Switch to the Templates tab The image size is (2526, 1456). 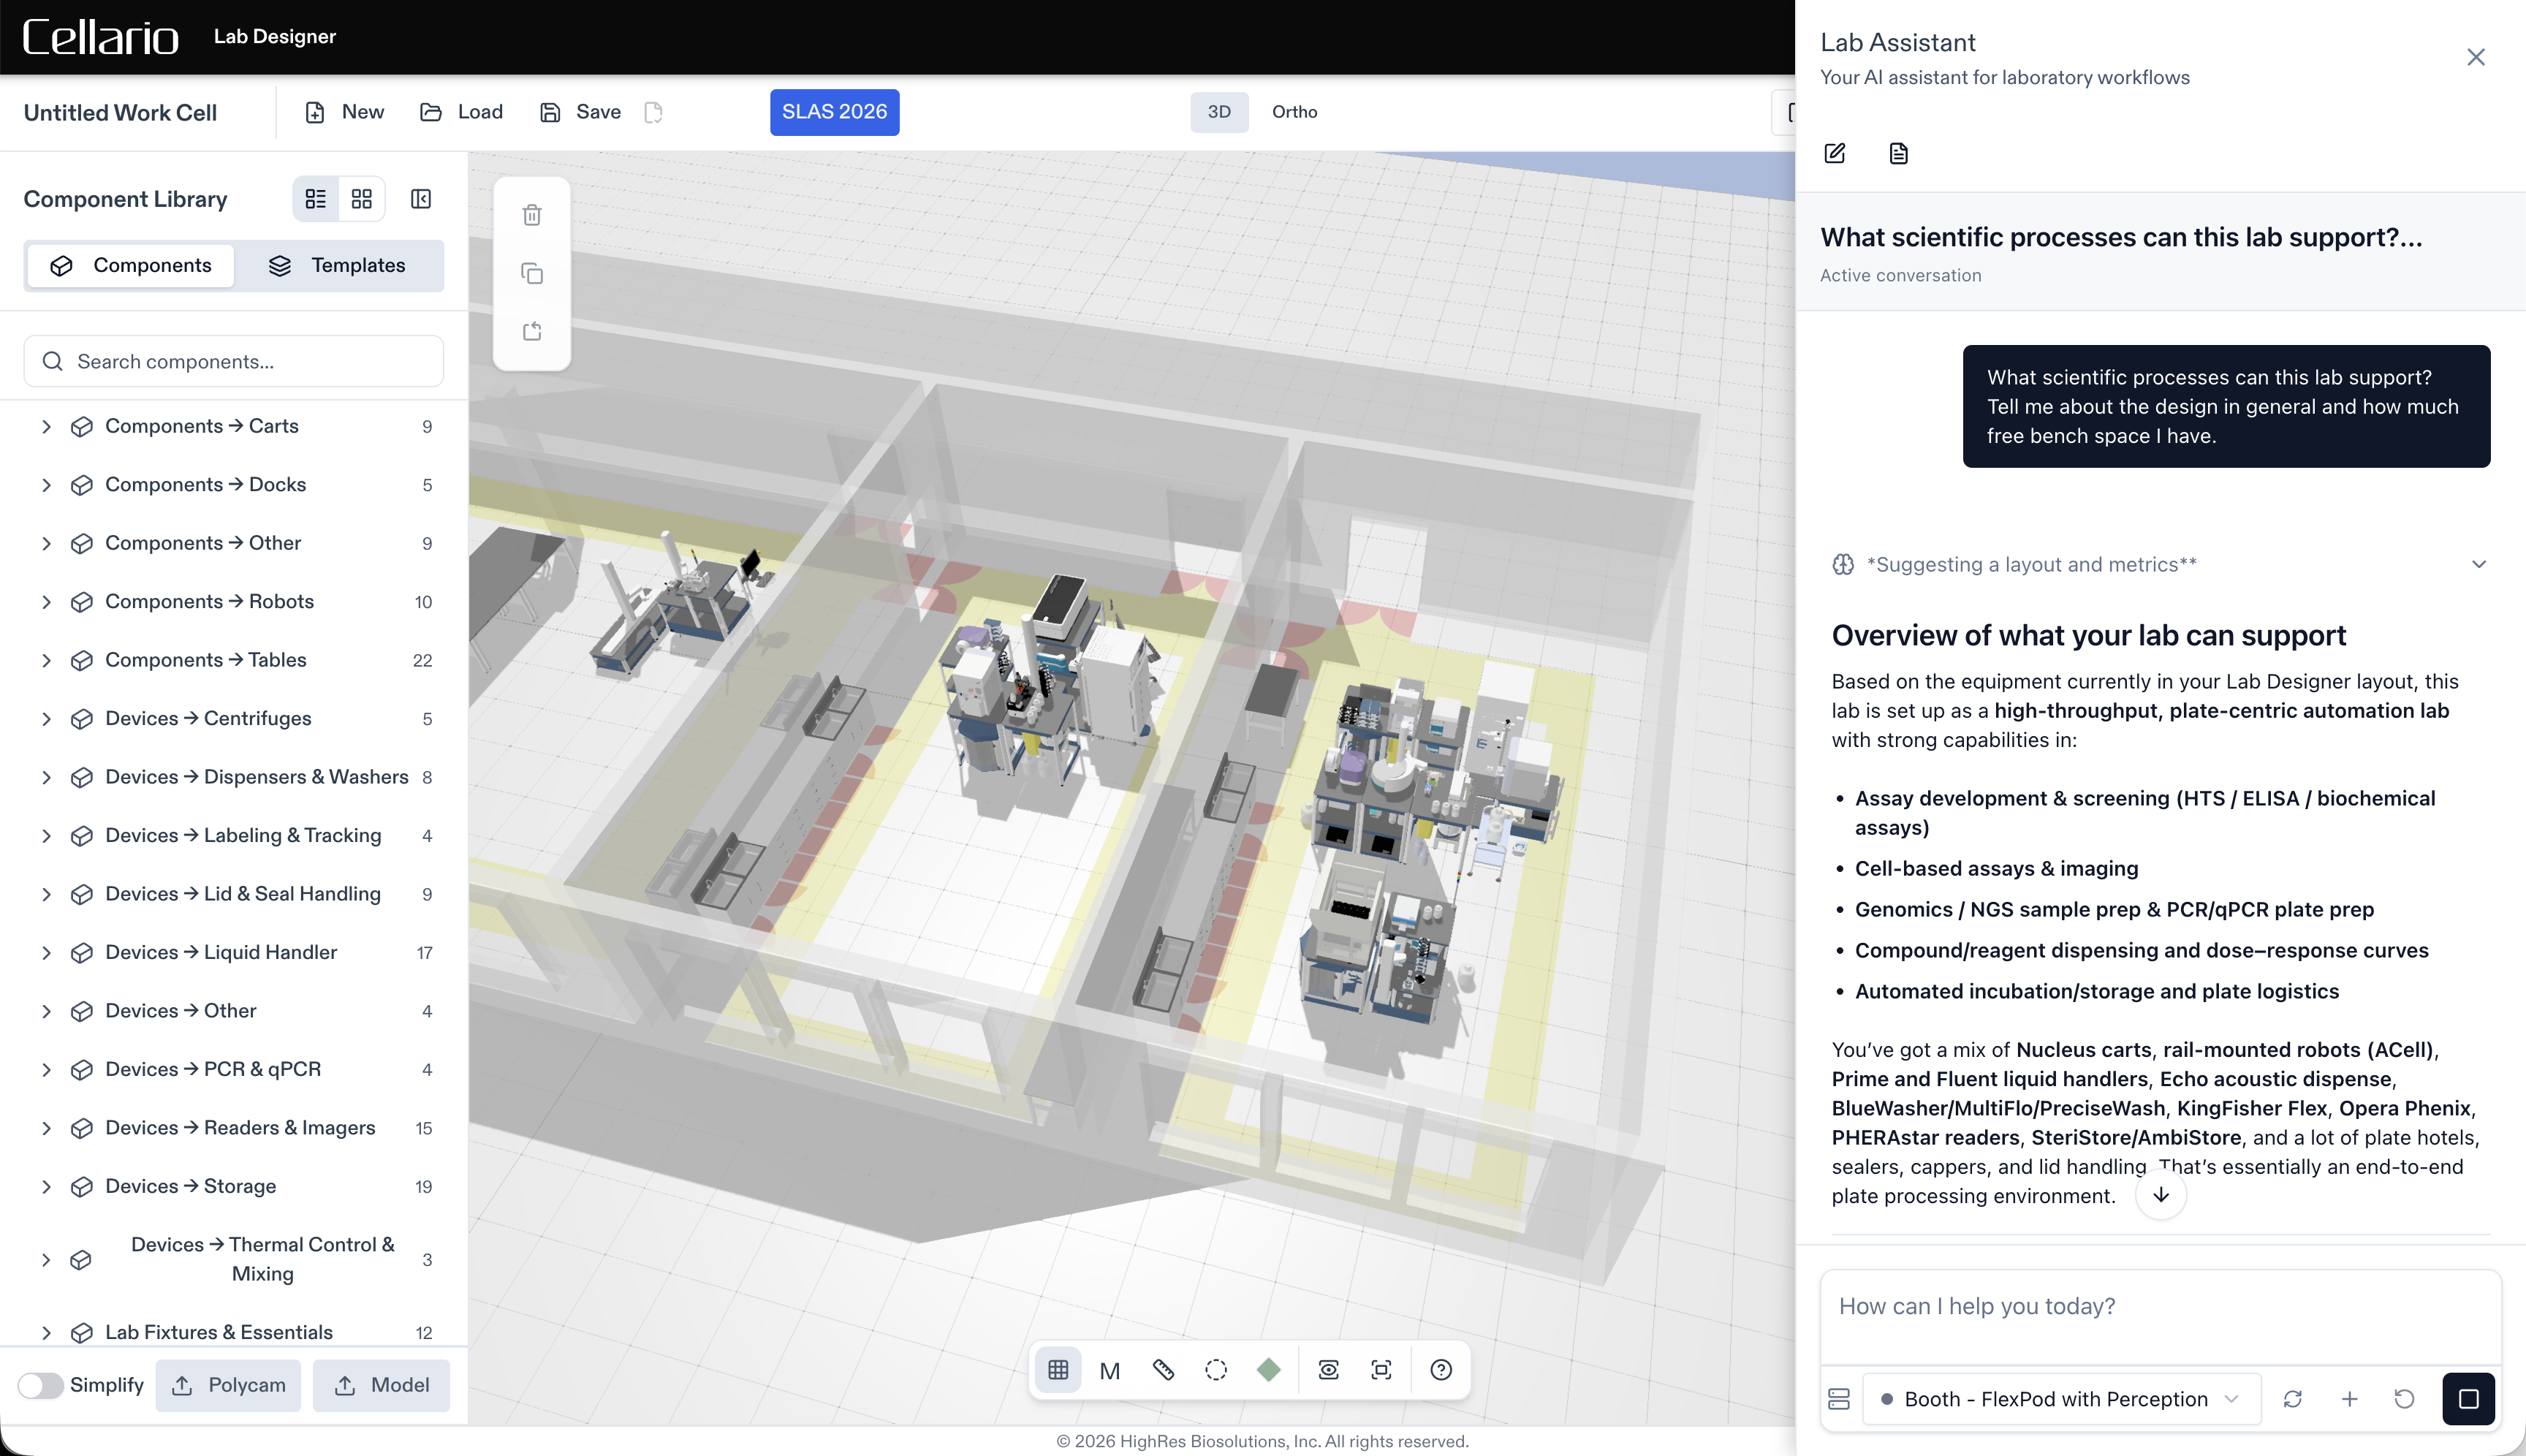pyautogui.click(x=338, y=265)
